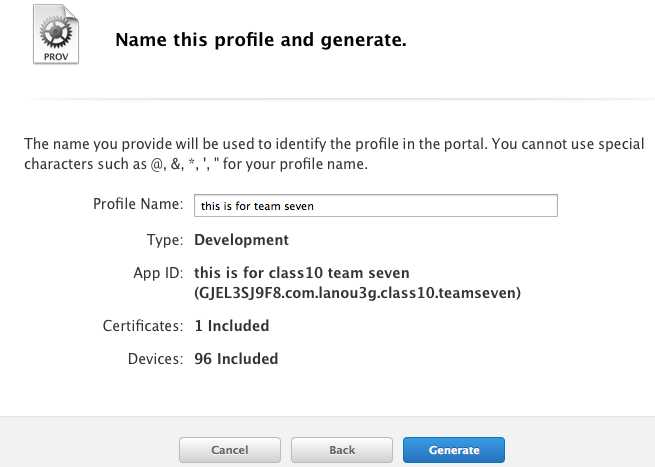Click the 'Profile Name:' label

[x=138, y=204]
